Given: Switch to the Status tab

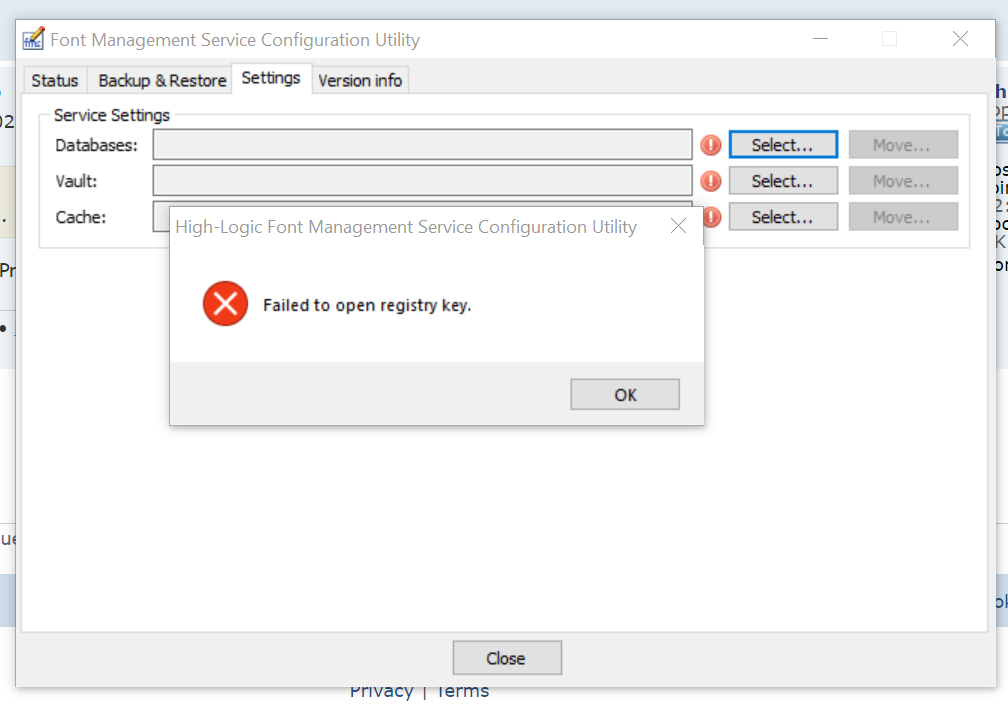Looking at the screenshot, I should pos(55,80).
